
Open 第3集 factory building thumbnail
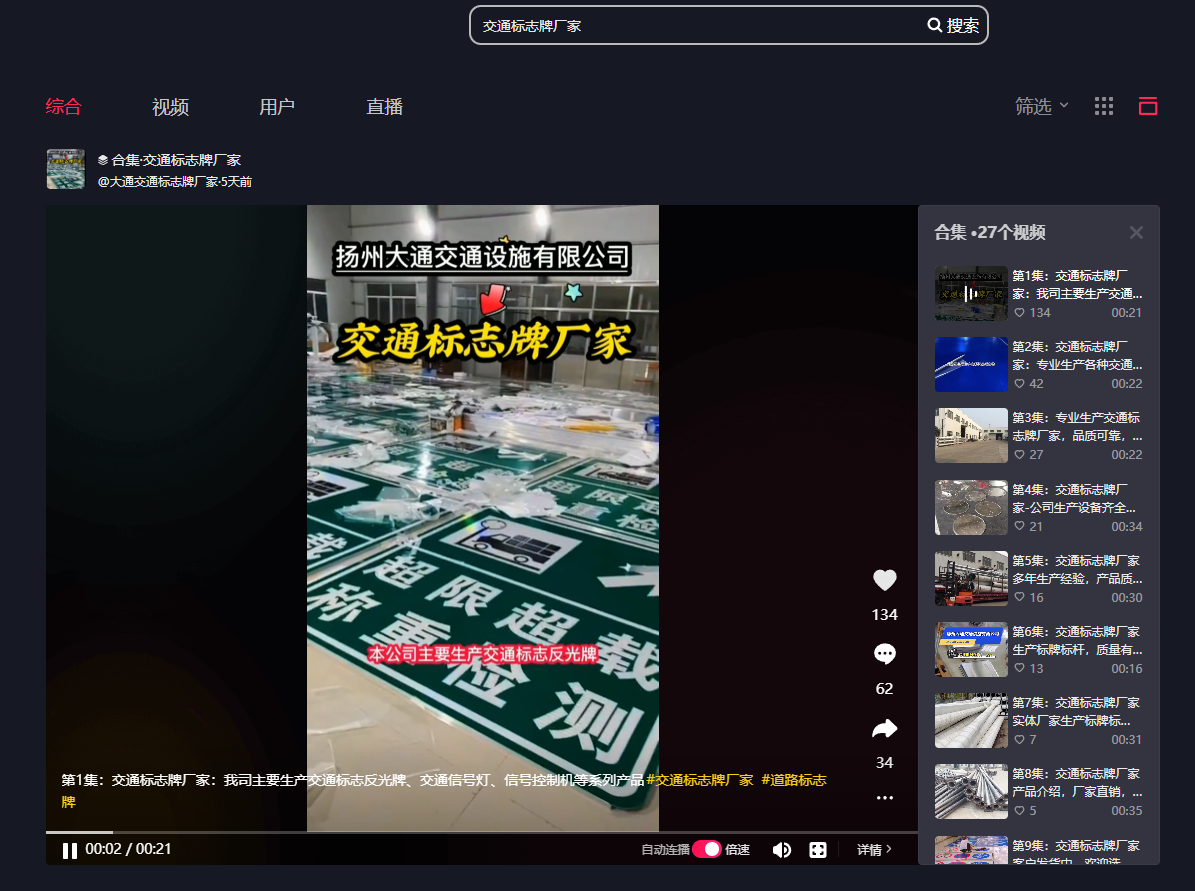coord(971,435)
